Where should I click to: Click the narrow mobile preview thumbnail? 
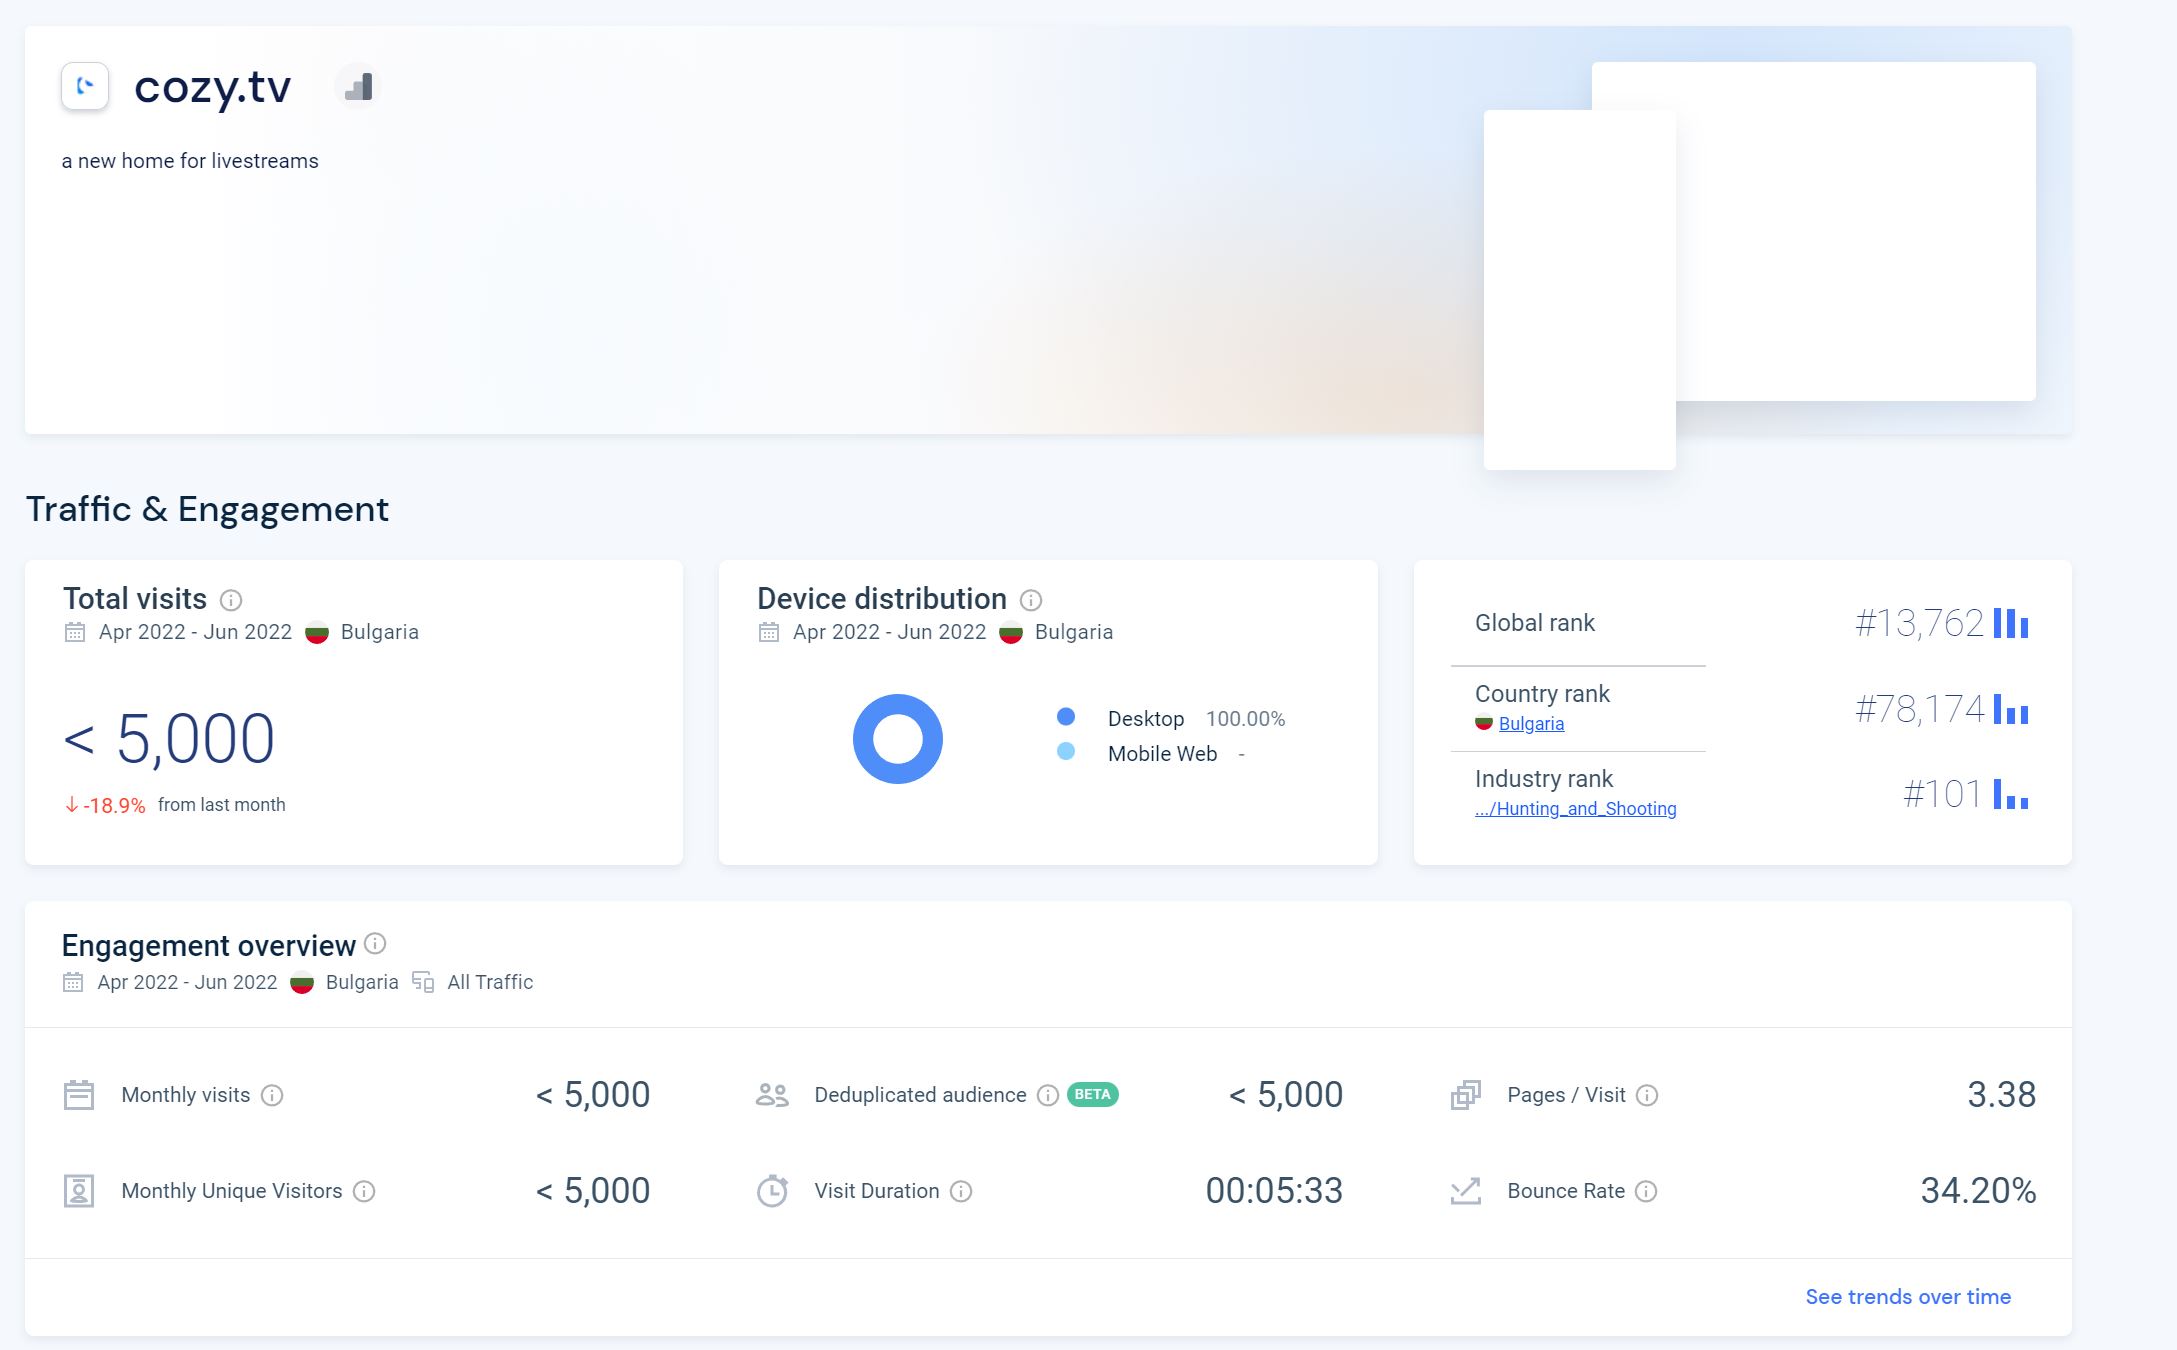tap(1580, 290)
